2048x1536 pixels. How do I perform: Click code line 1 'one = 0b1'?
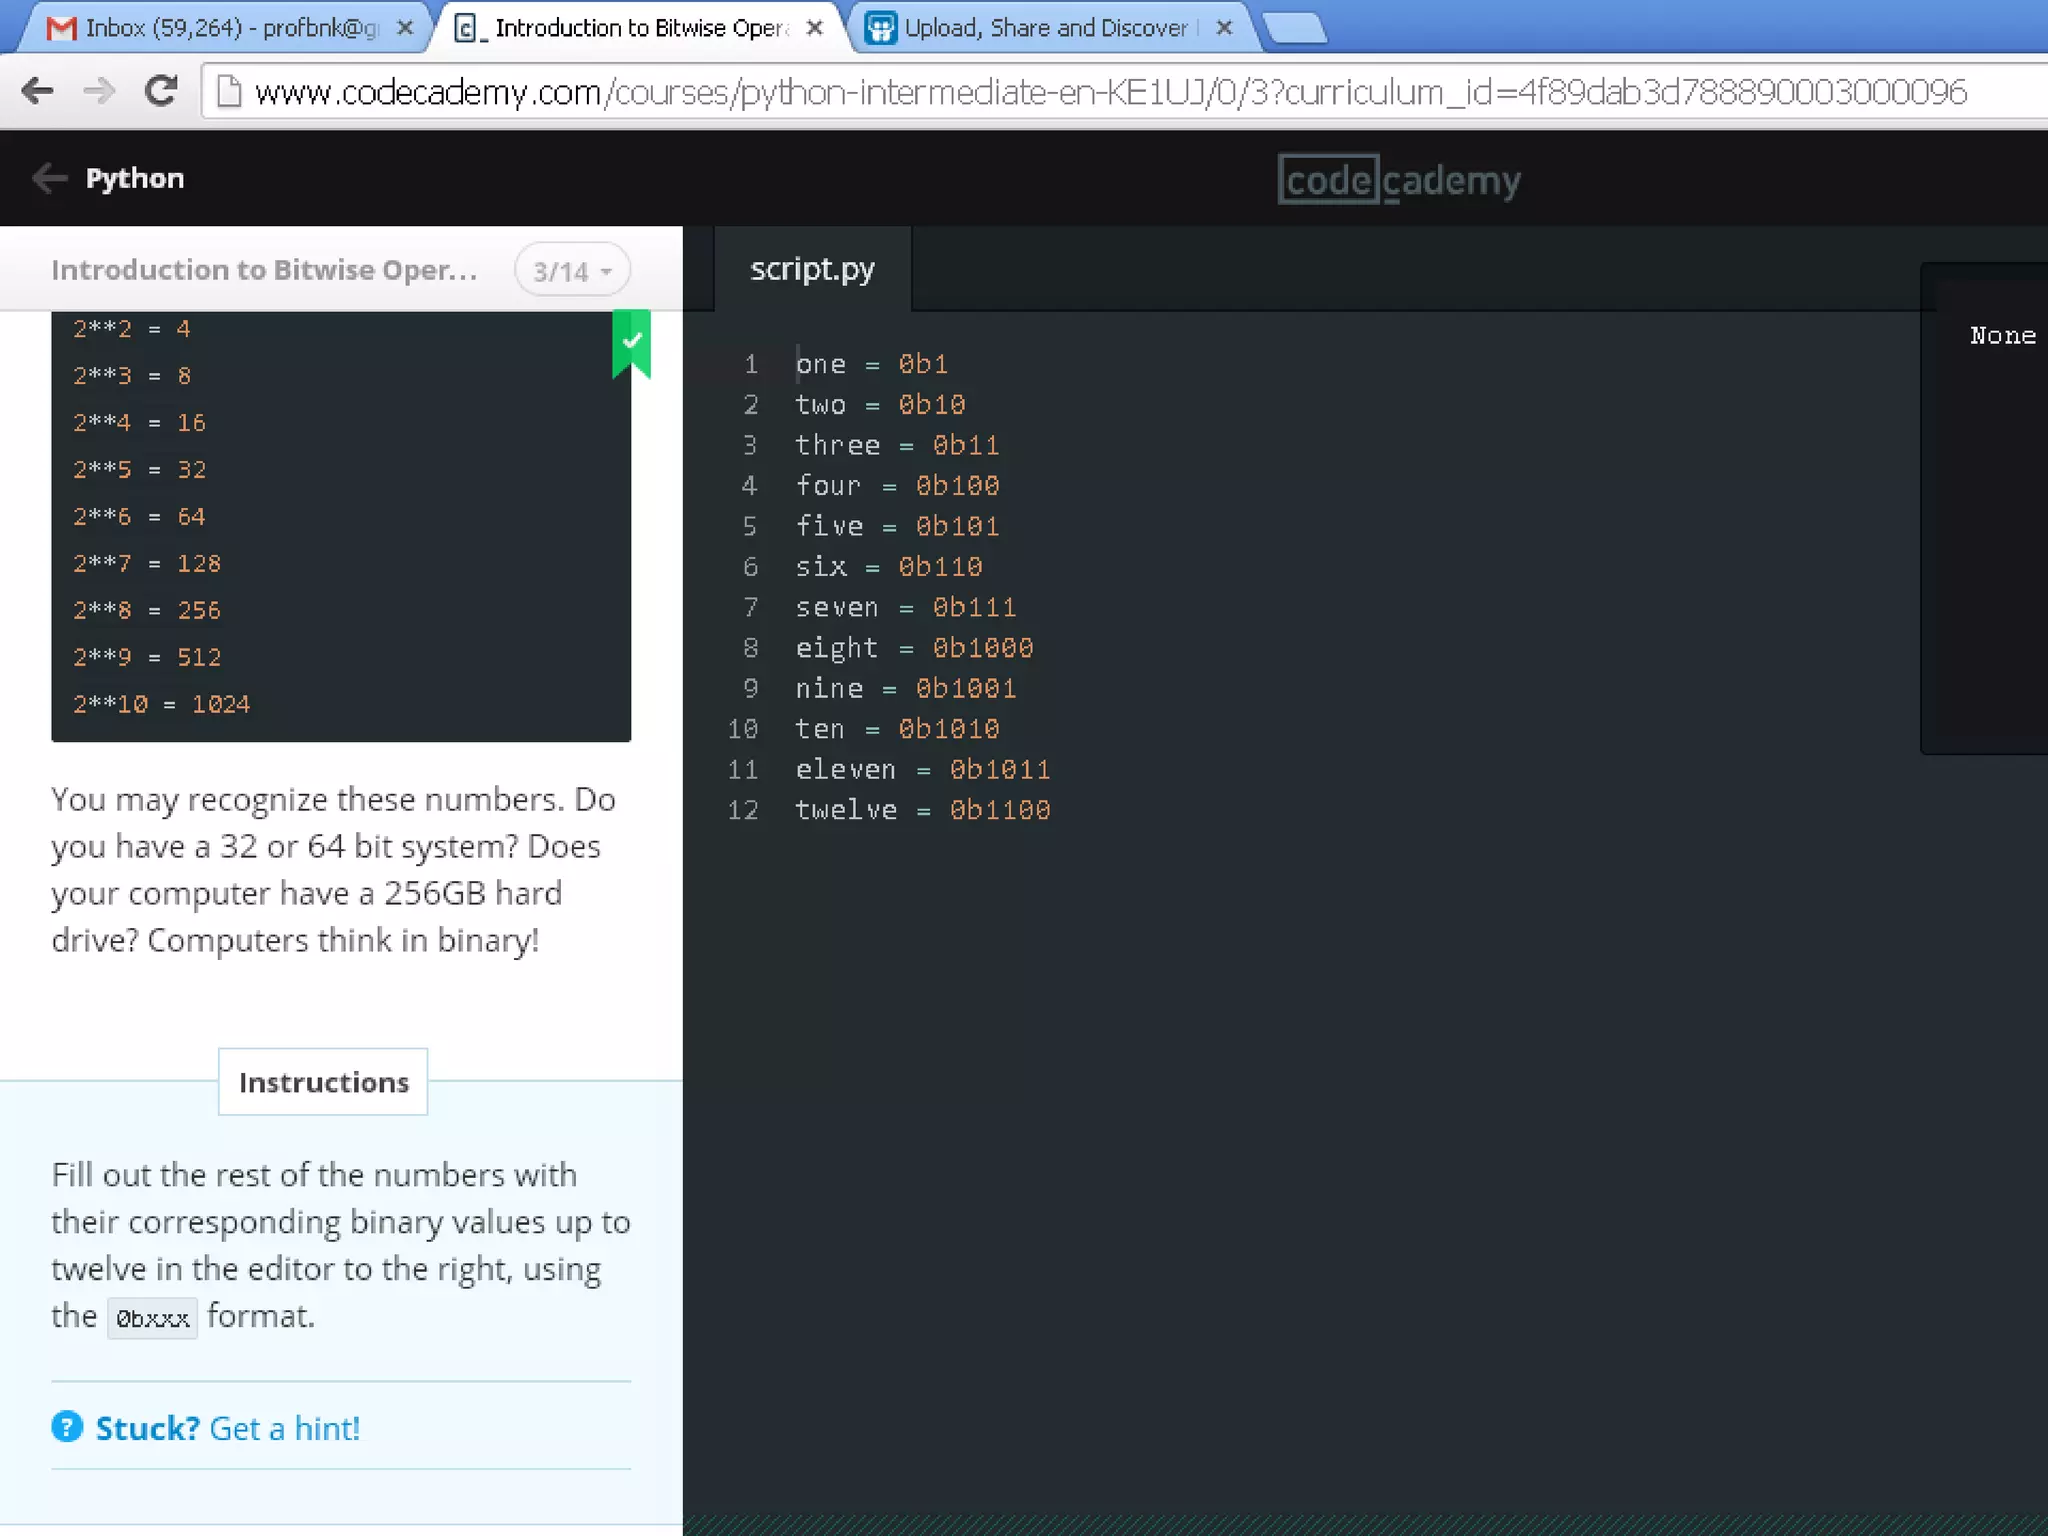point(871,364)
